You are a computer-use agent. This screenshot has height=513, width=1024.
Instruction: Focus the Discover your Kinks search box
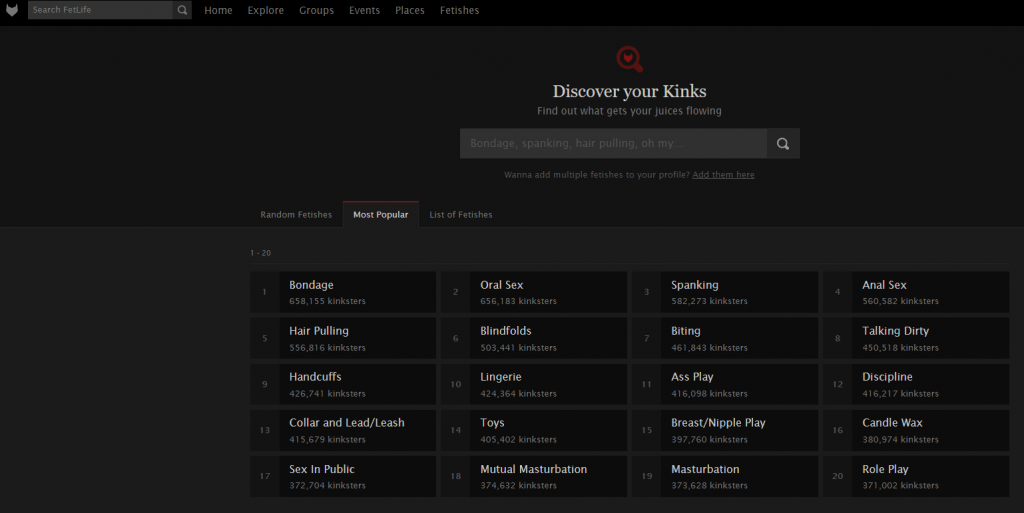click(613, 144)
